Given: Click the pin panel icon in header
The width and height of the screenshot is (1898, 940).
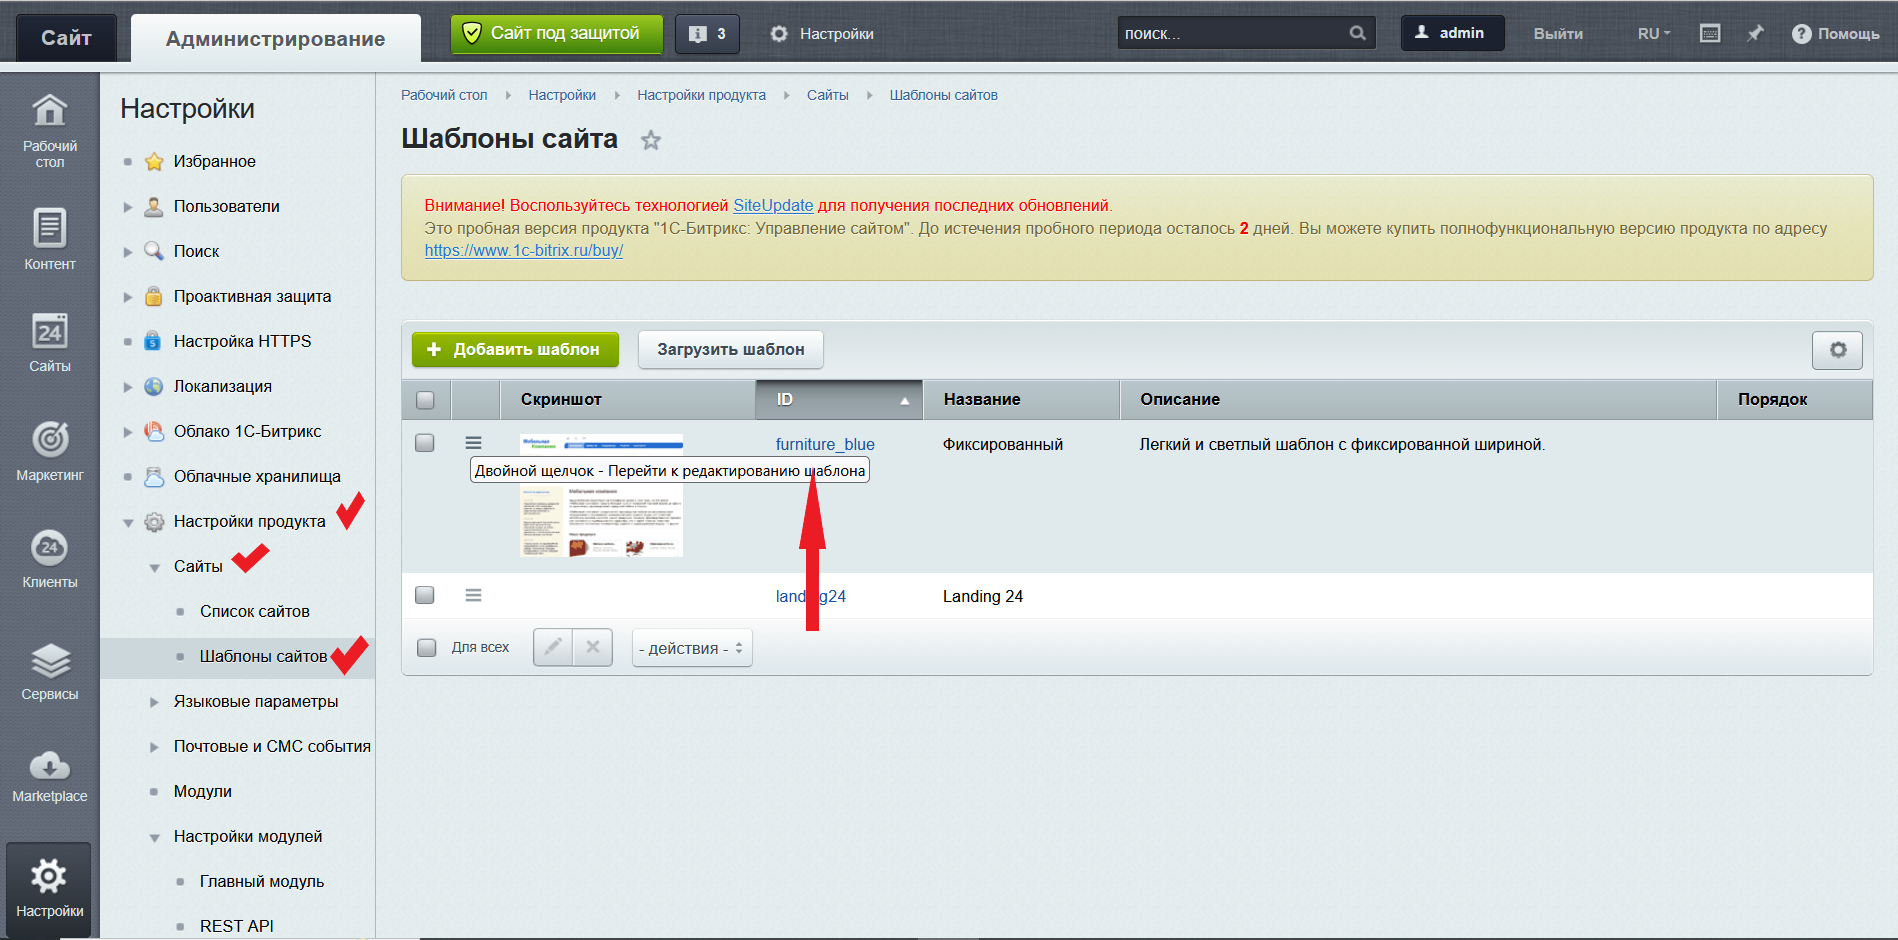Looking at the screenshot, I should [x=1755, y=34].
